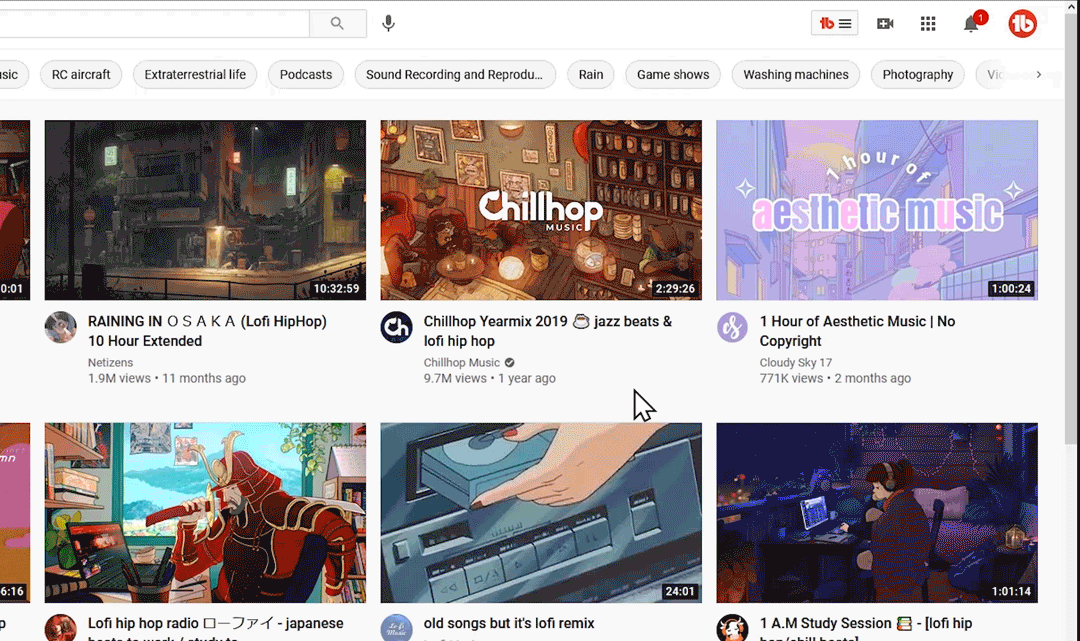Open channel avatar beside 1 A.M Study Session
1080x641 pixels.
pos(732,627)
